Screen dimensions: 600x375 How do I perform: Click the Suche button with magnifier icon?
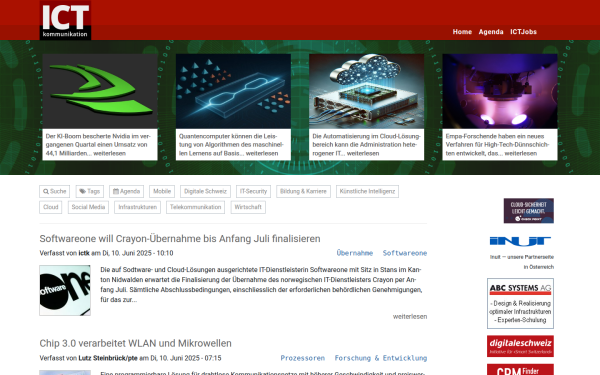[x=54, y=191]
